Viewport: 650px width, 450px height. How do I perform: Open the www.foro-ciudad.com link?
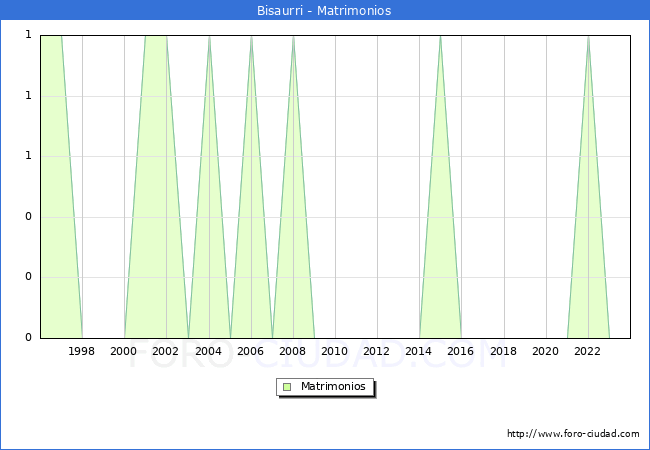click(x=573, y=434)
